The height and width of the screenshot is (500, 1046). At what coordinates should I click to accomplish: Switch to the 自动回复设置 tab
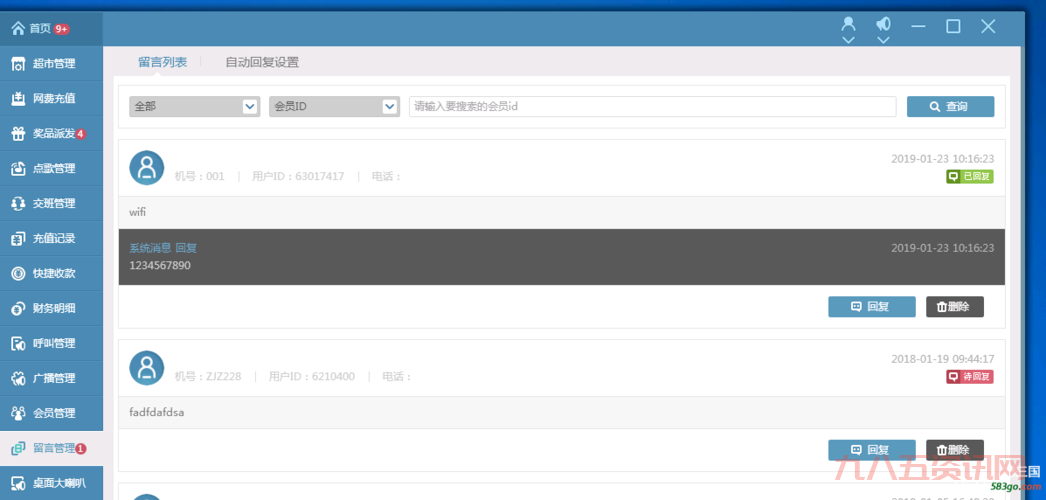click(x=262, y=62)
